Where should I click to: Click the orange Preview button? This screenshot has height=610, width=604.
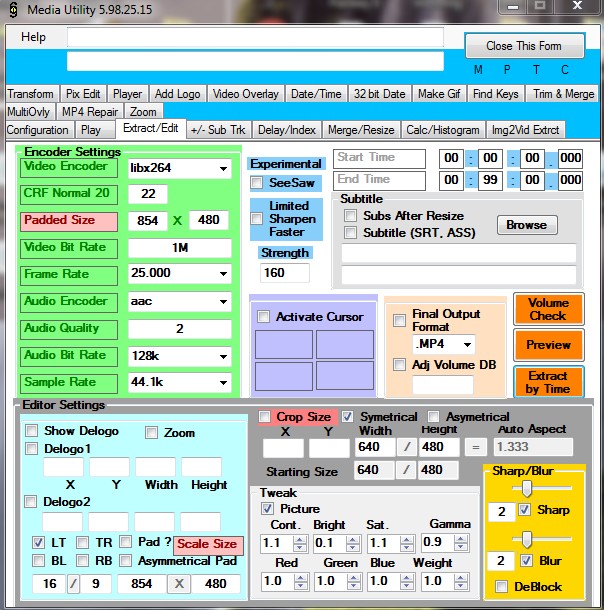(548, 345)
